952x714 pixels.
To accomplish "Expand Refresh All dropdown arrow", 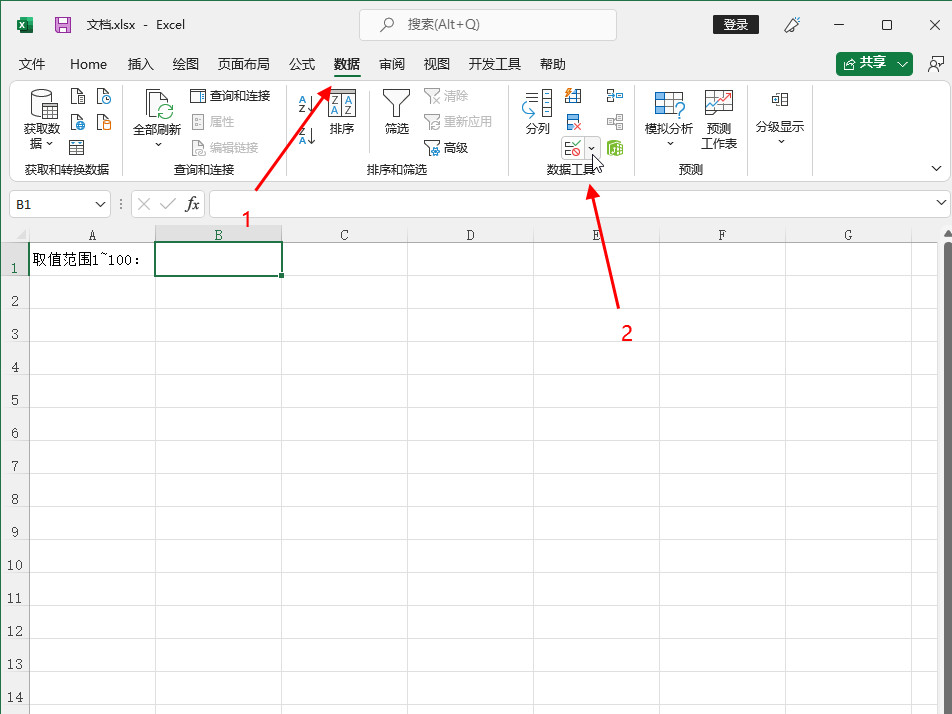I will (x=158, y=144).
